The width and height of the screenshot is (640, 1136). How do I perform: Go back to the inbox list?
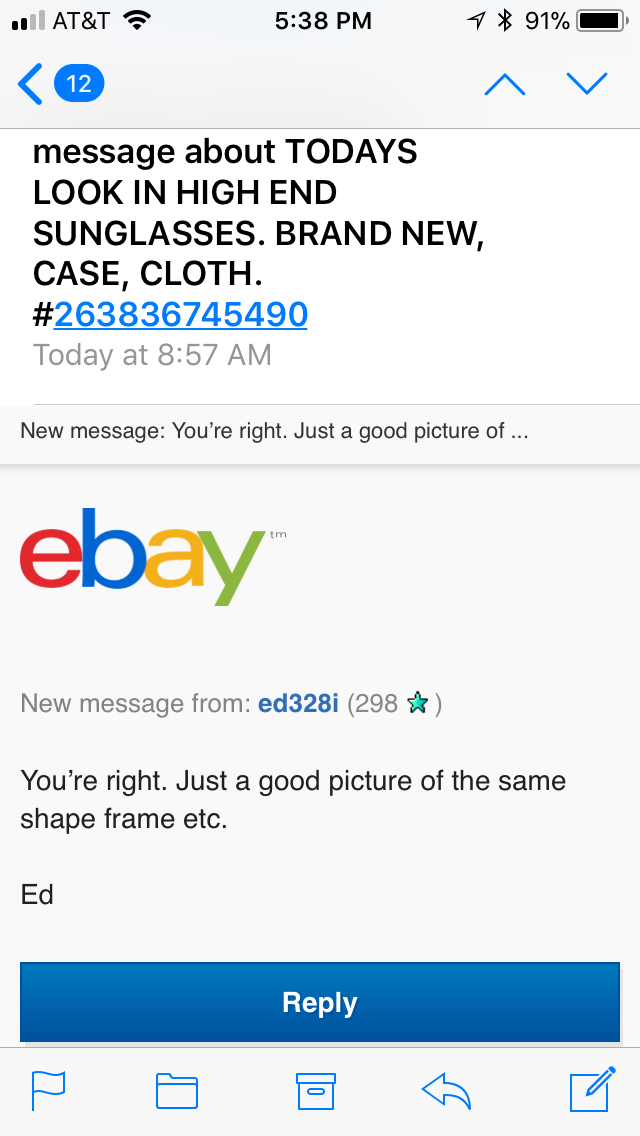click(31, 84)
